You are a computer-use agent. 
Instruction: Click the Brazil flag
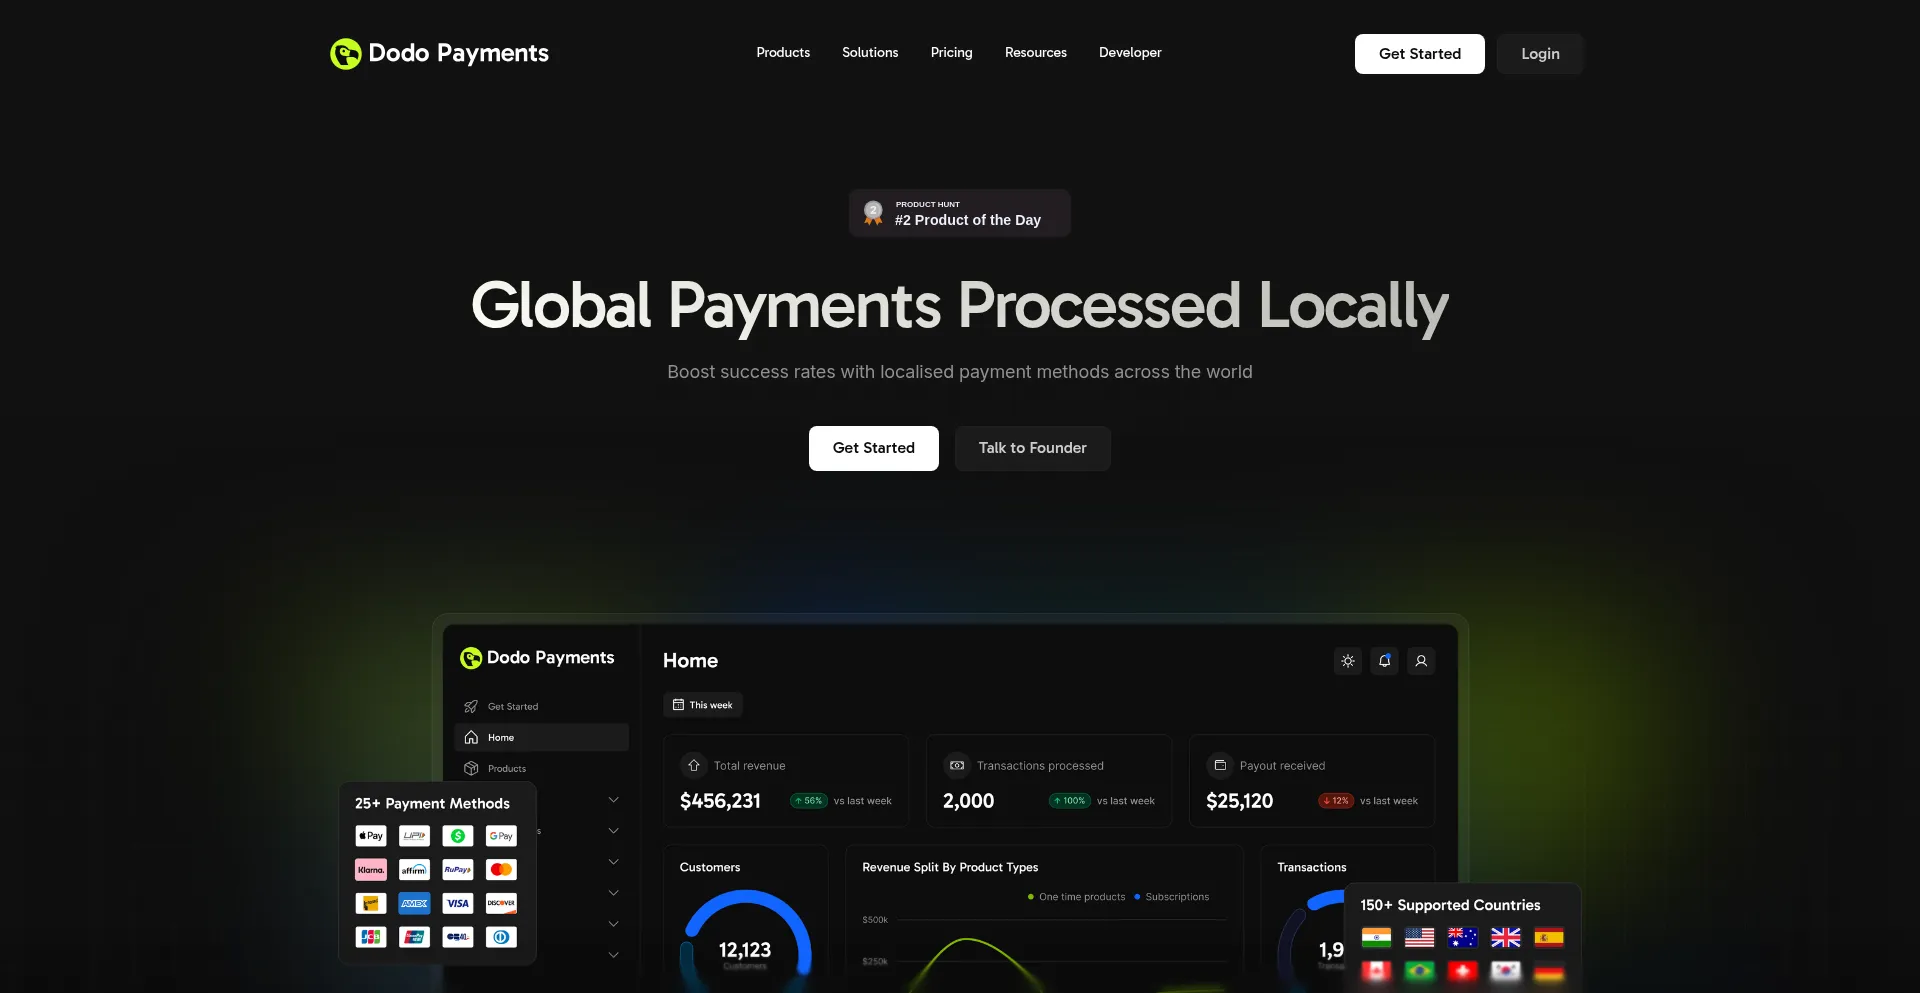click(x=1419, y=971)
